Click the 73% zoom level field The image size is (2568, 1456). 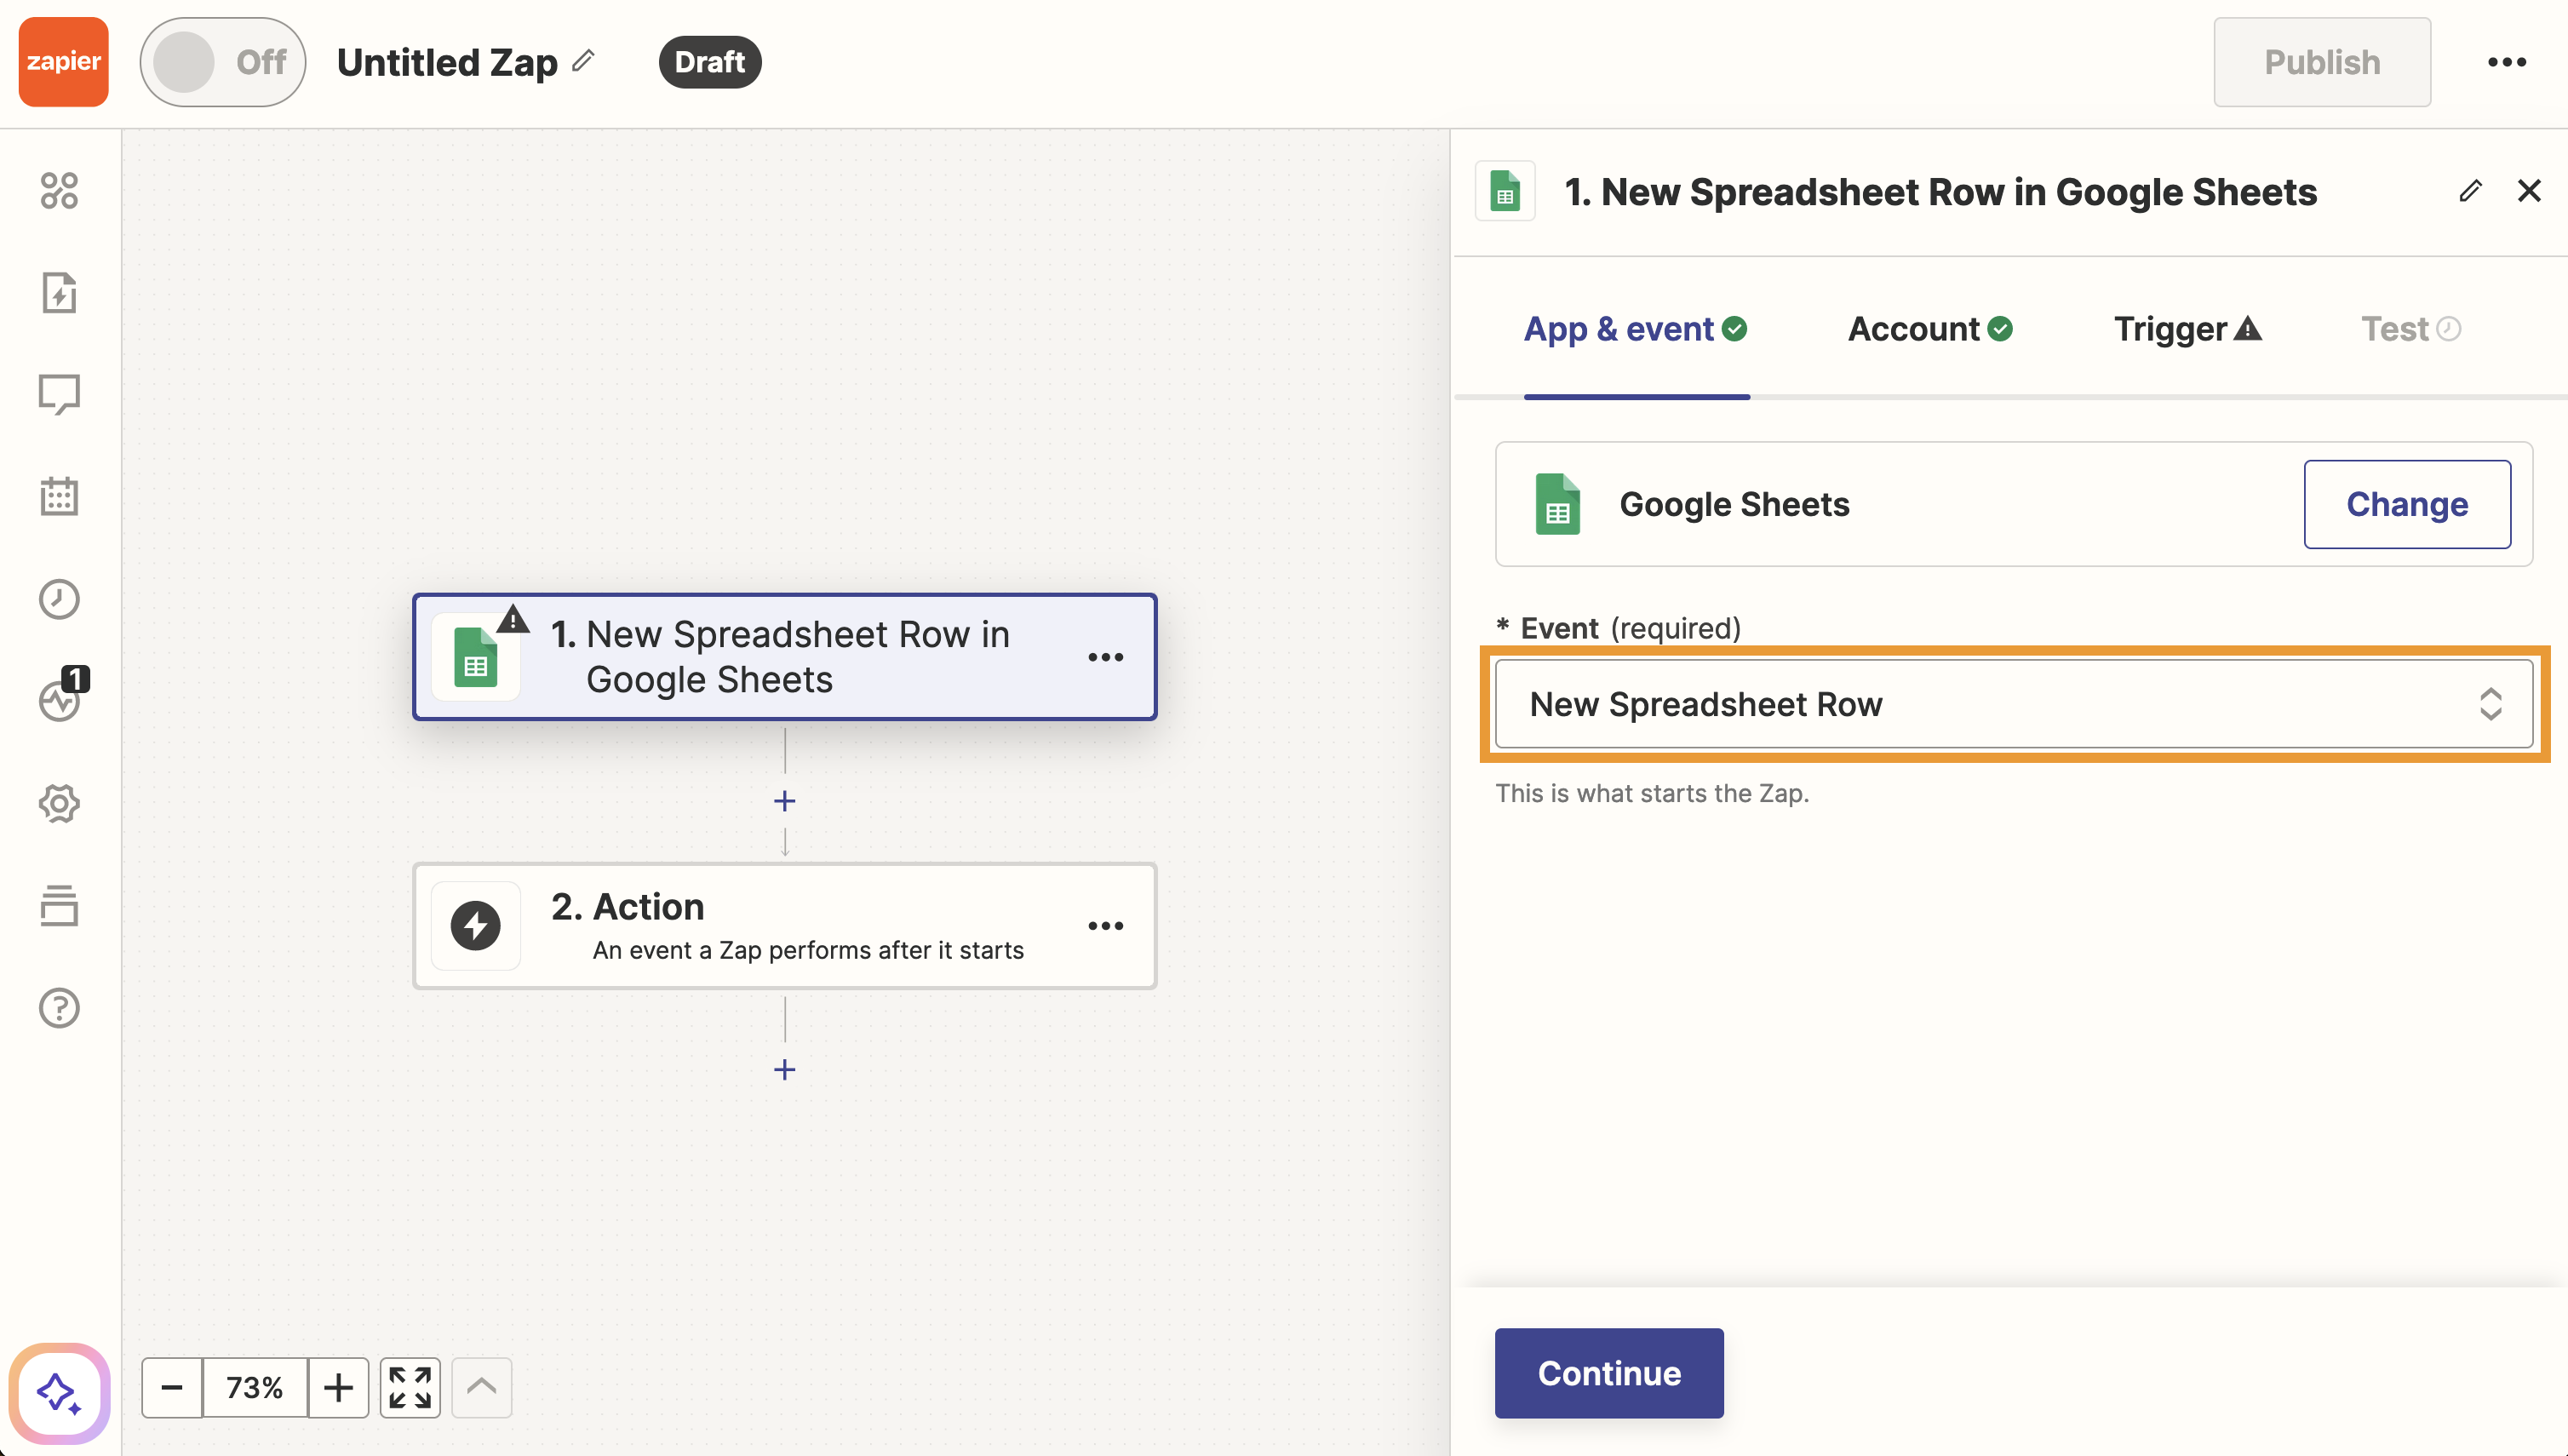tap(255, 1387)
